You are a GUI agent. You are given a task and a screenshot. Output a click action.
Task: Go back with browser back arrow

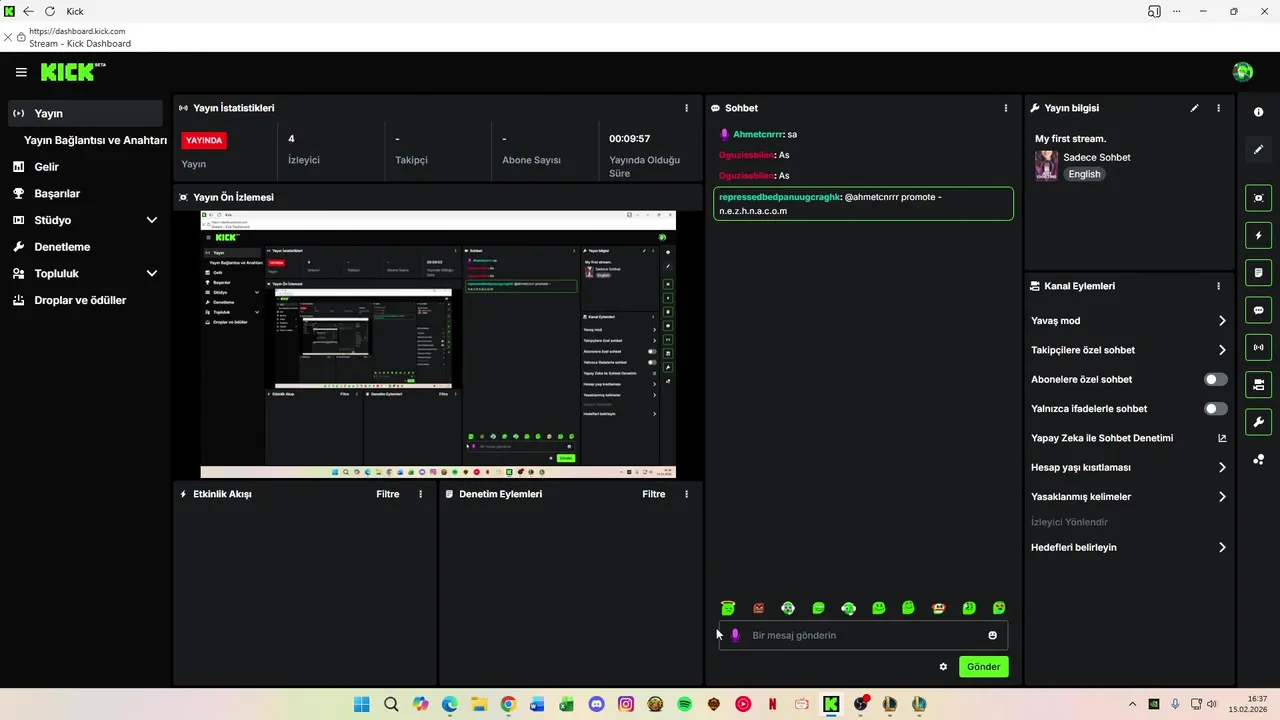pos(28,11)
